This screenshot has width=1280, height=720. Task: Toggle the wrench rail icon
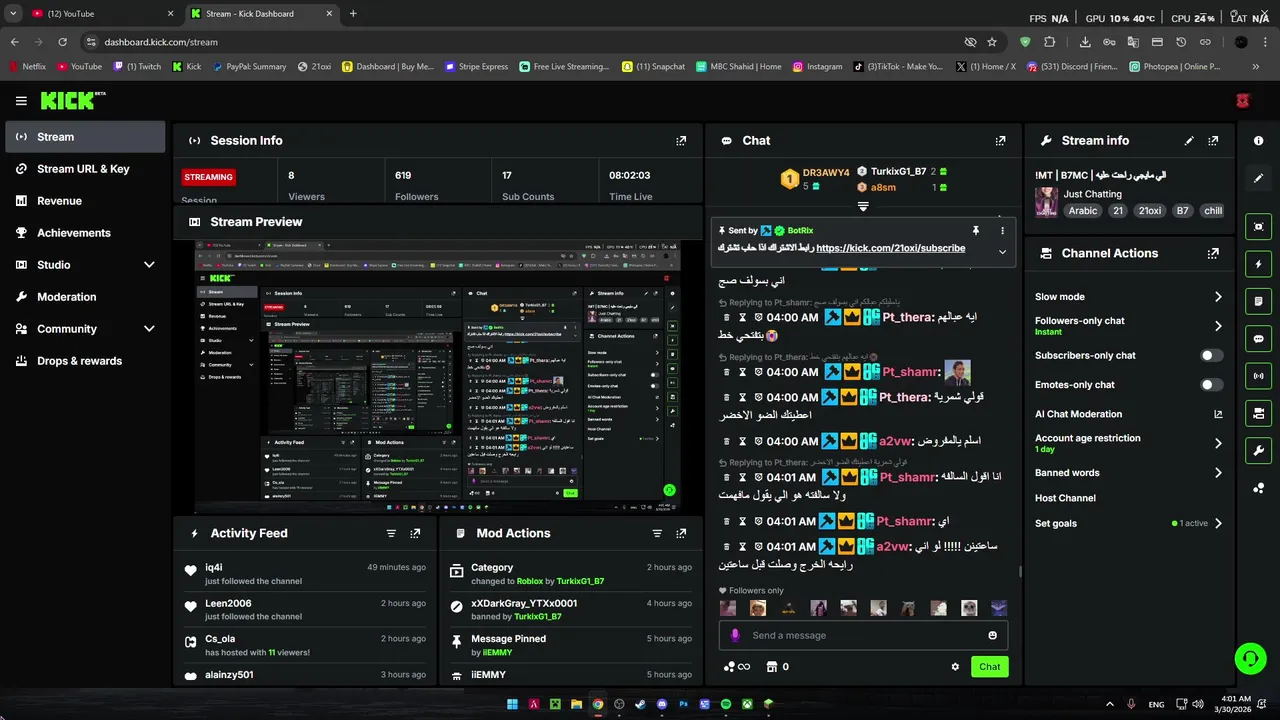coord(1258,451)
